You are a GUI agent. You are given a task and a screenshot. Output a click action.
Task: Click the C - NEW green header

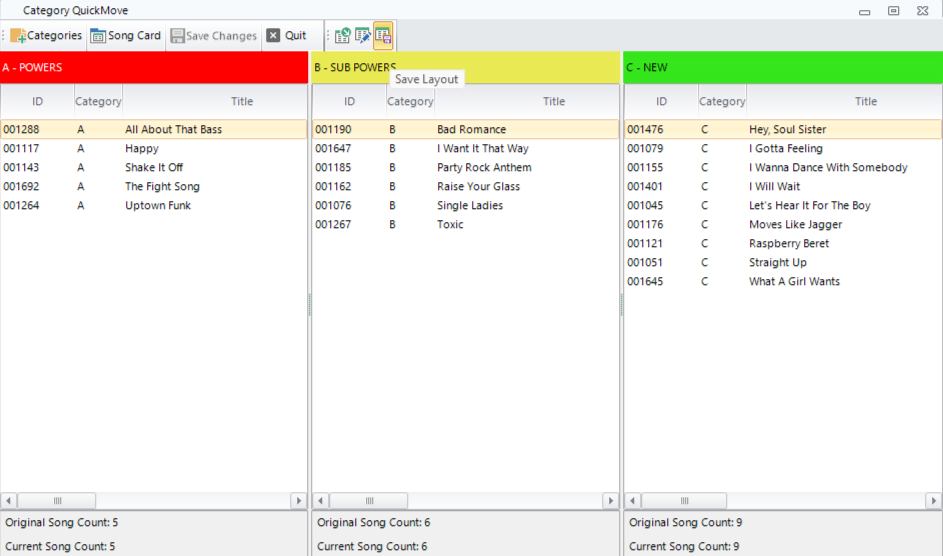pos(782,68)
